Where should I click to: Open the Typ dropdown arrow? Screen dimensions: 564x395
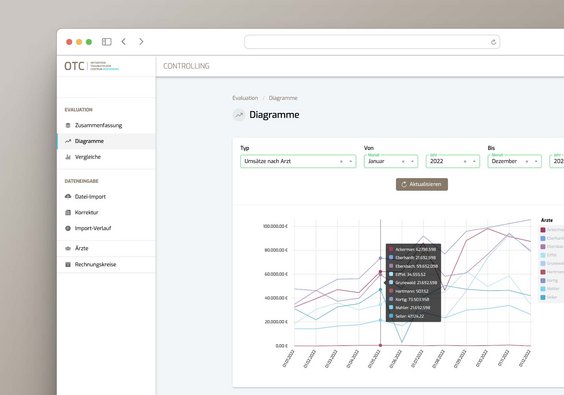coord(351,162)
